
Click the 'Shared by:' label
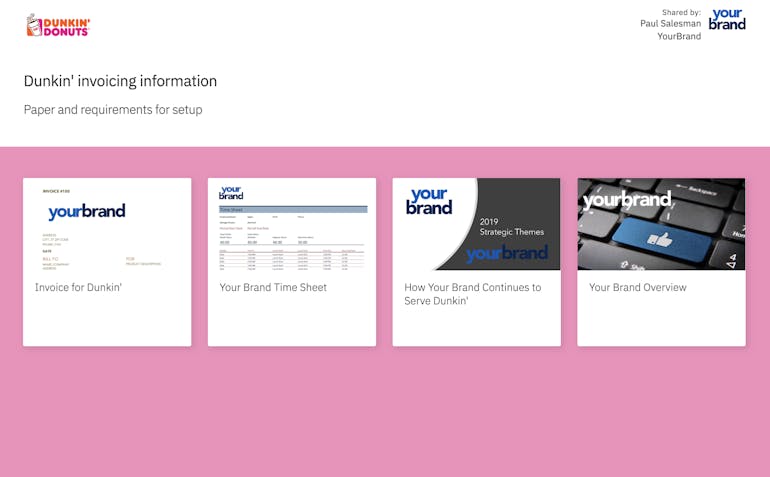[681, 12]
